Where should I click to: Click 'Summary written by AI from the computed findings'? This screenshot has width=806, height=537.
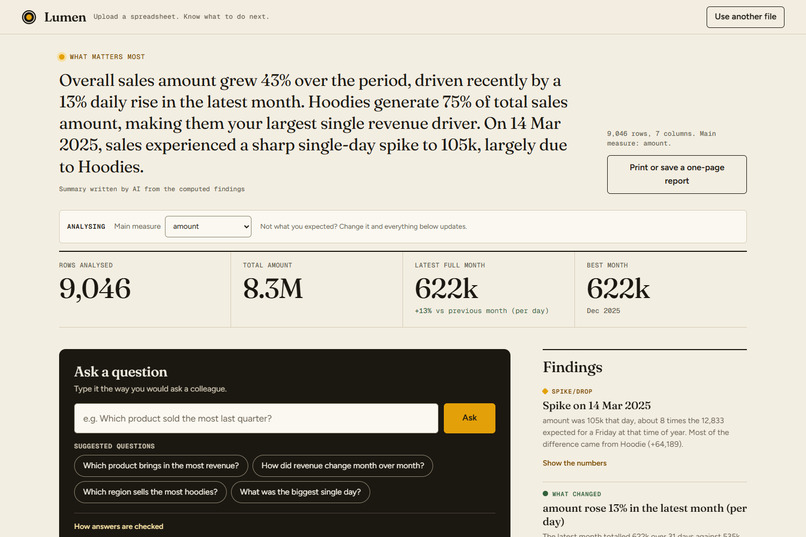tap(152, 189)
